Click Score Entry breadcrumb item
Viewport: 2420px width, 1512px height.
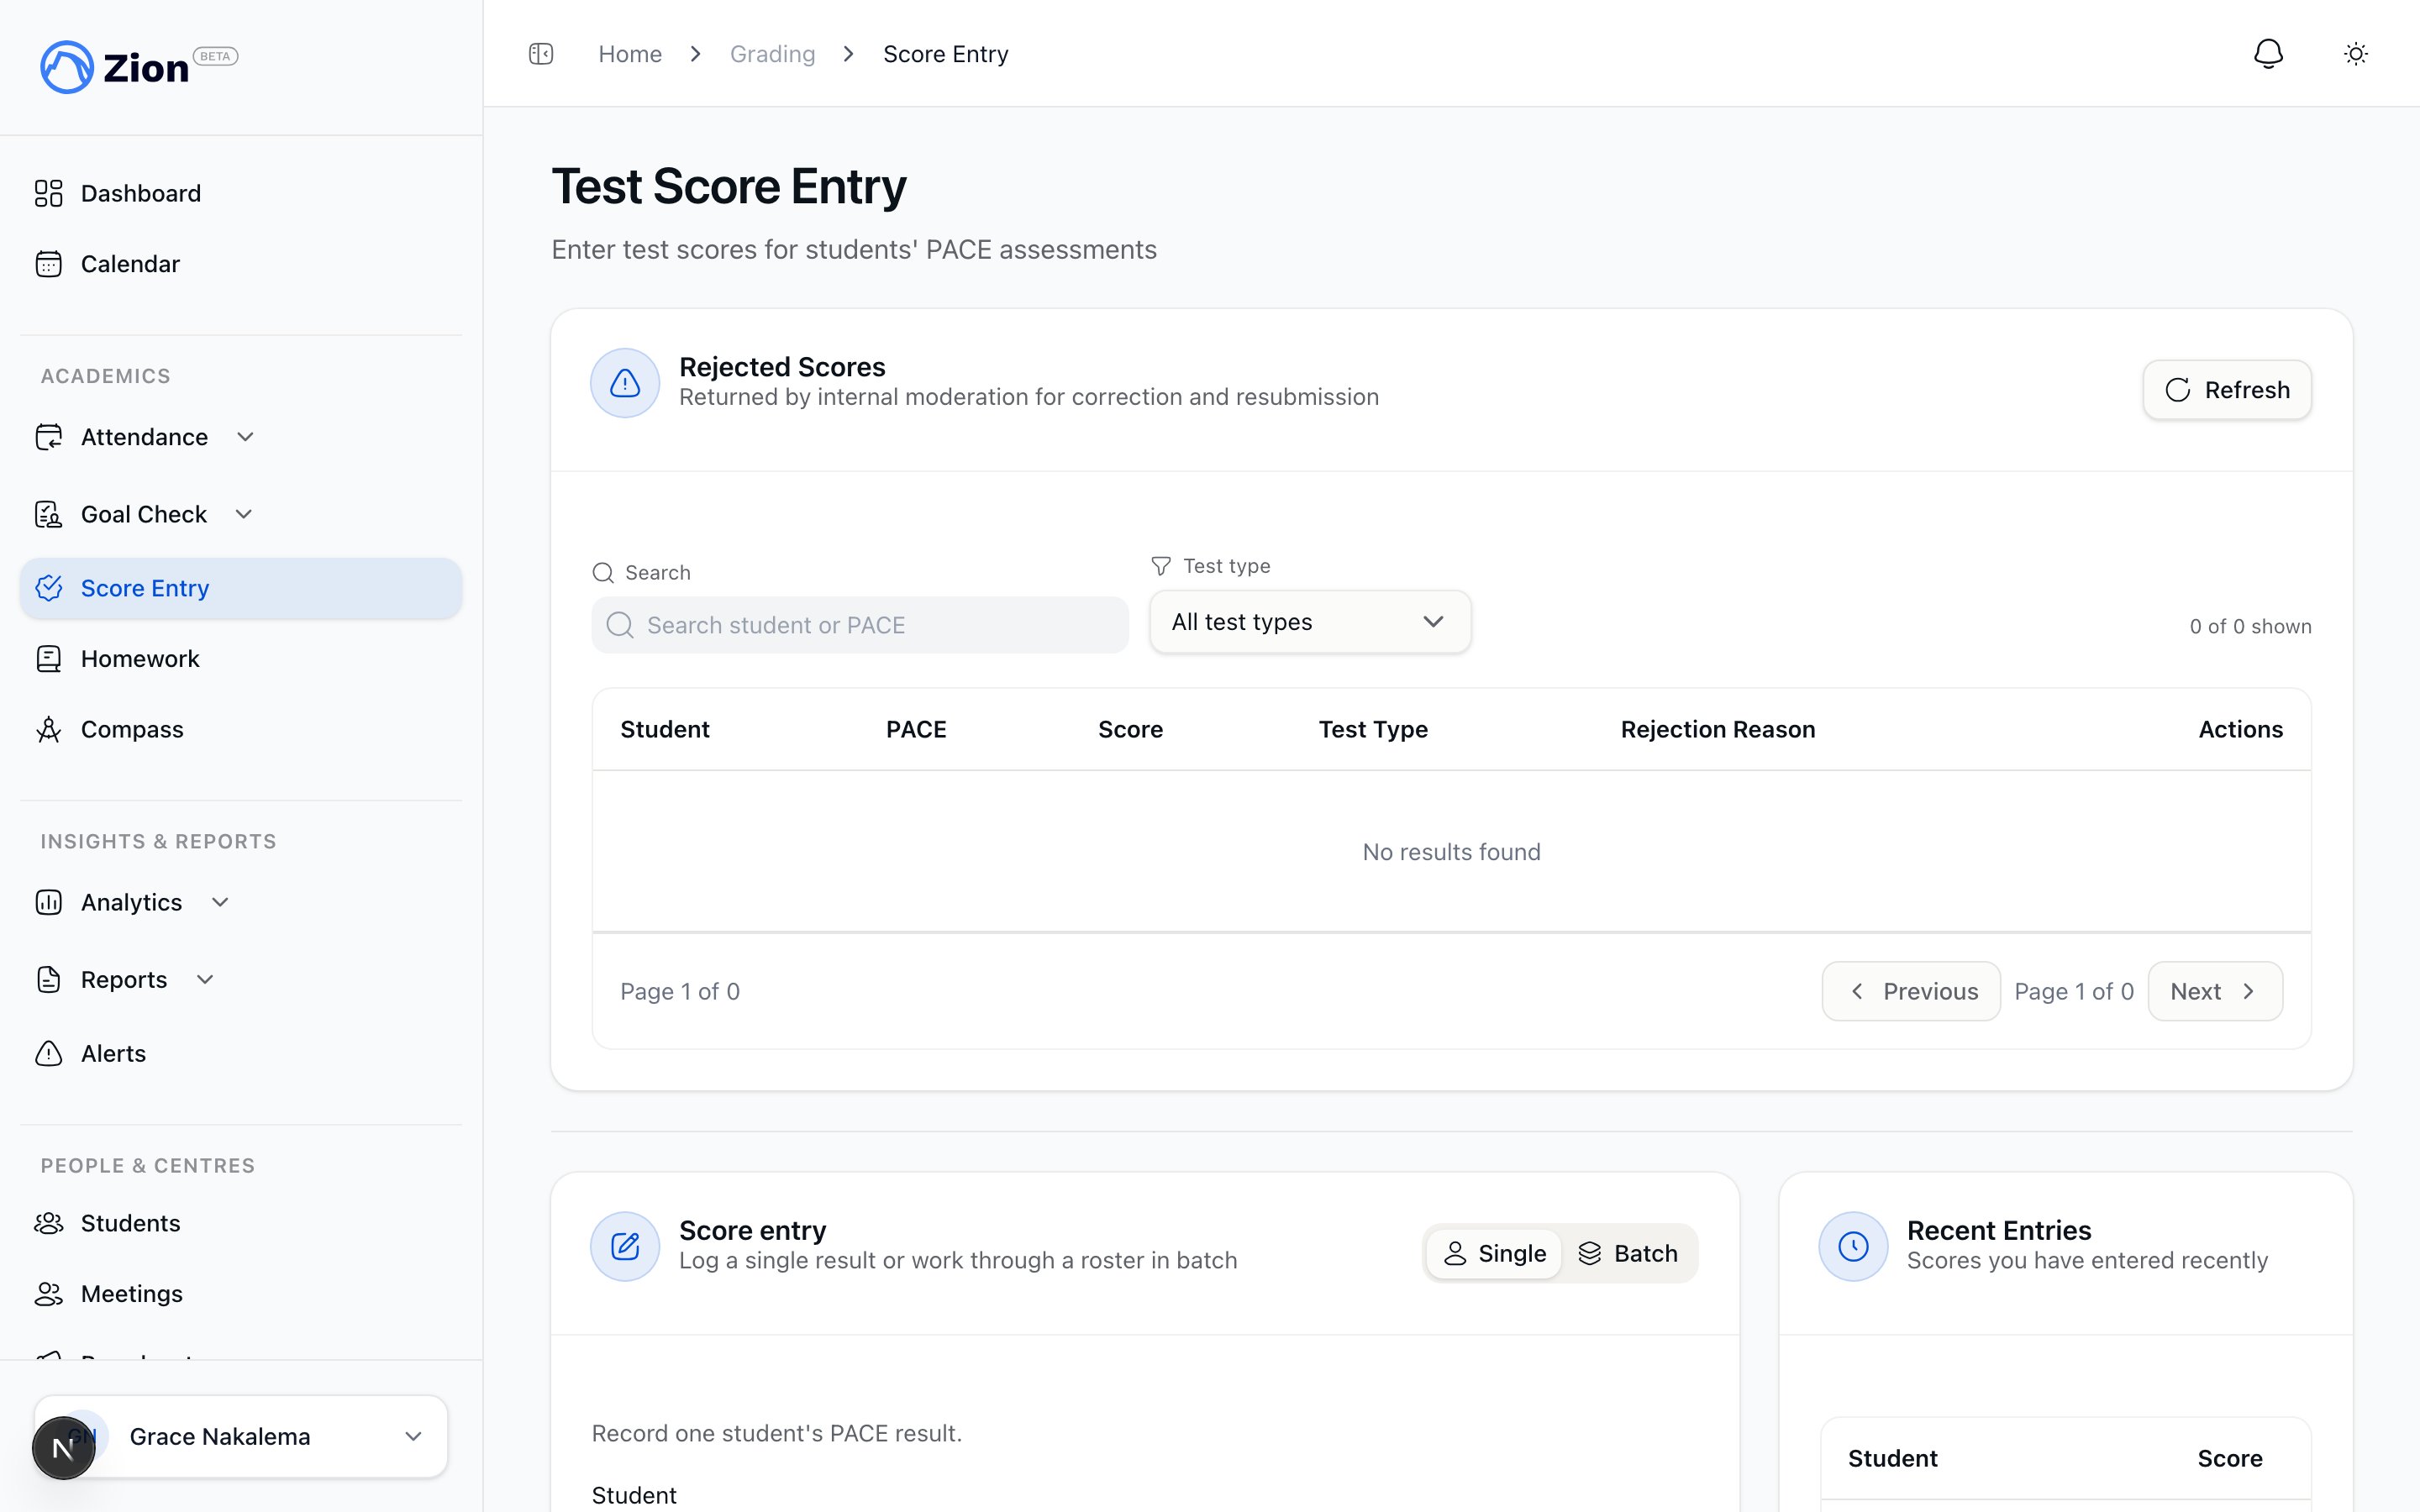point(946,54)
